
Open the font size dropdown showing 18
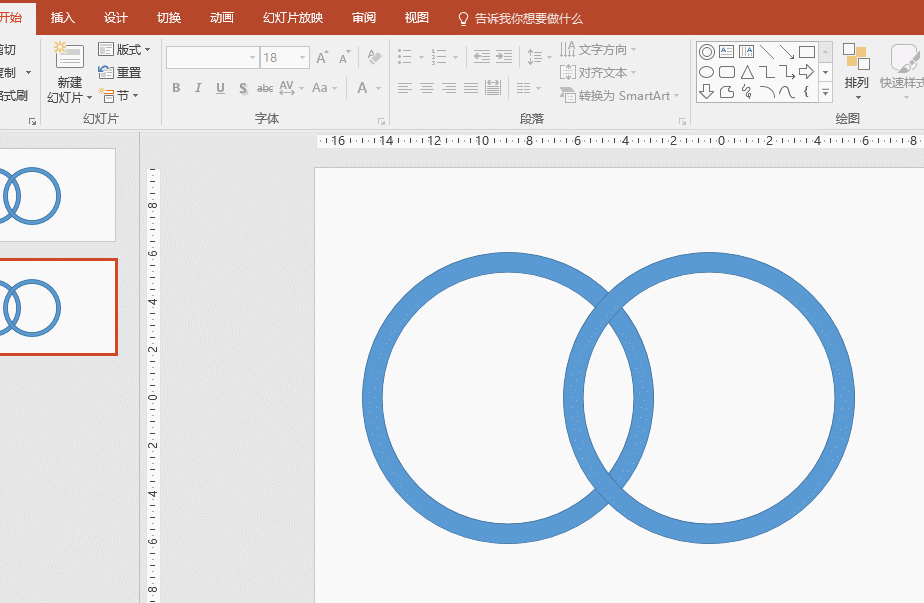pos(302,58)
